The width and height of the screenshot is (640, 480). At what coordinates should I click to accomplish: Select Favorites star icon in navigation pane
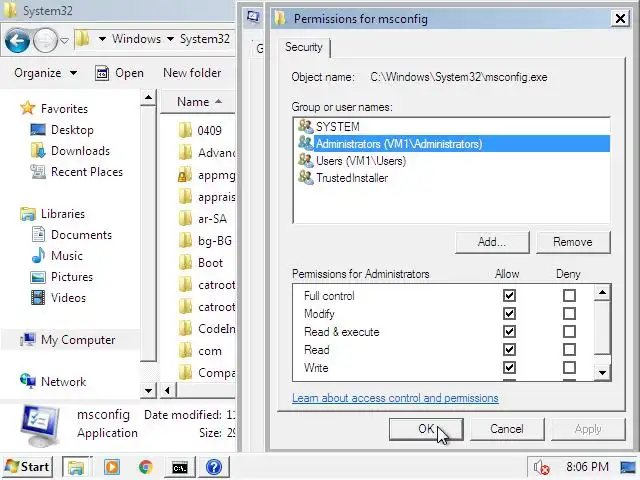pos(28,108)
